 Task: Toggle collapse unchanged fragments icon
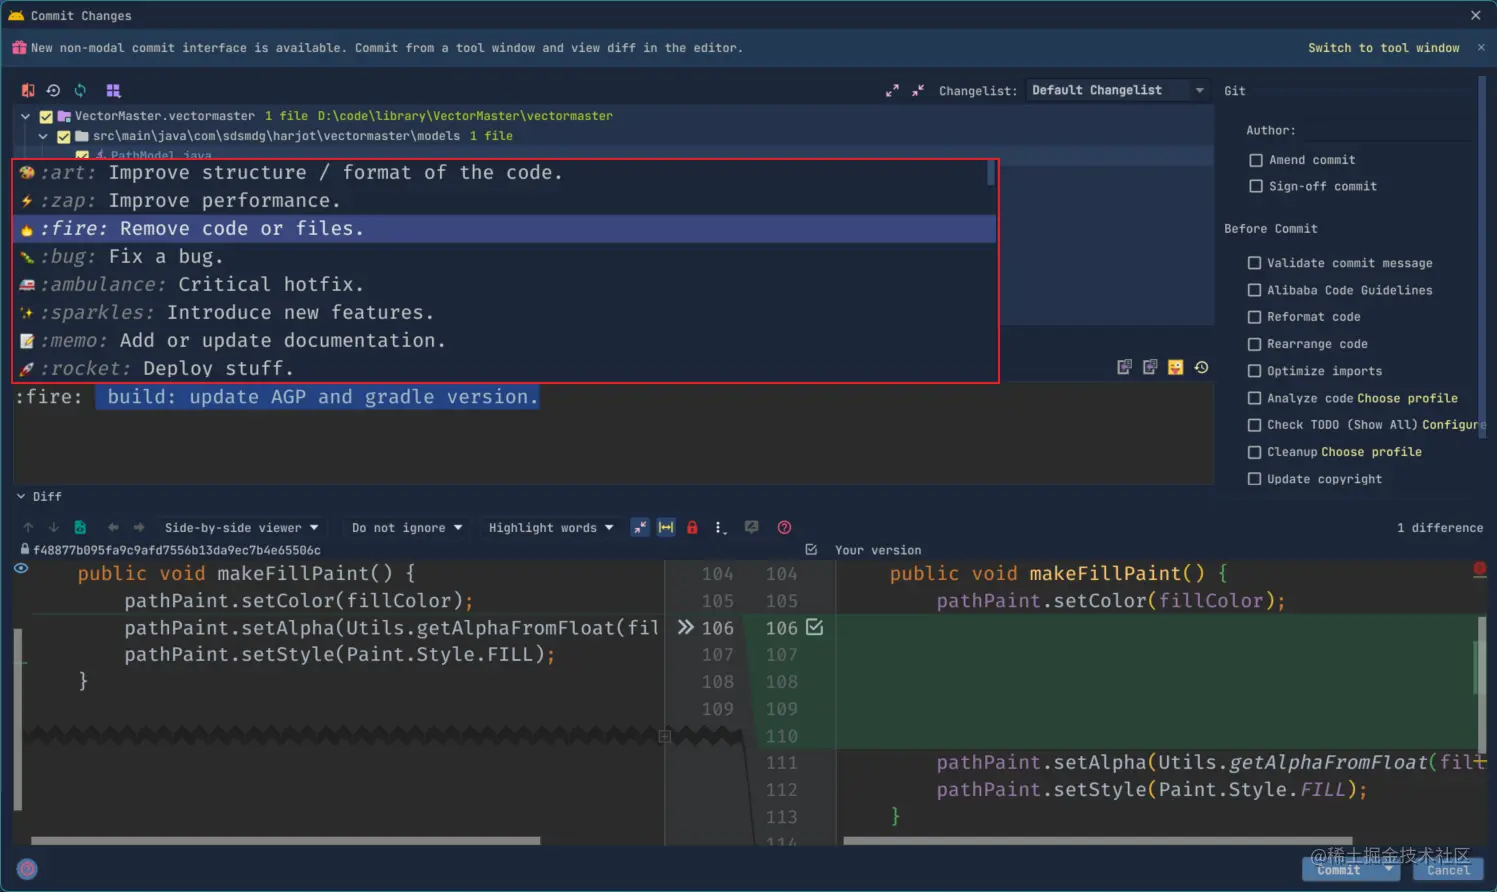[x=640, y=527]
